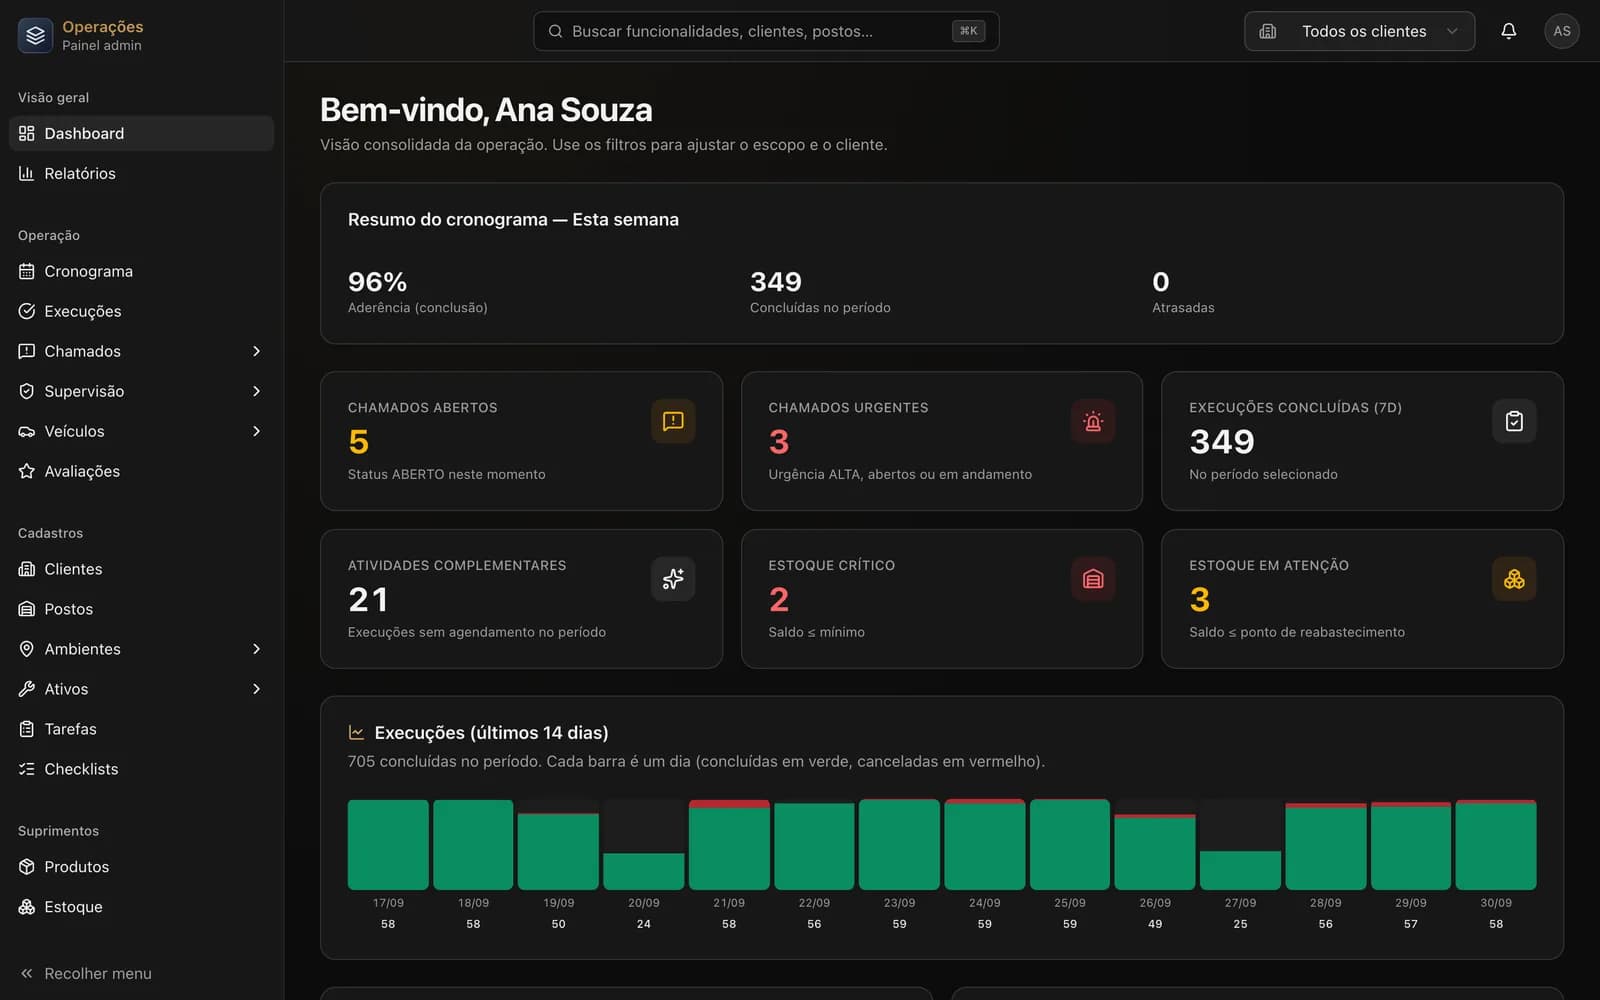Open the AS user avatar menu
Screen dimensions: 1600x1000
(1561, 31)
